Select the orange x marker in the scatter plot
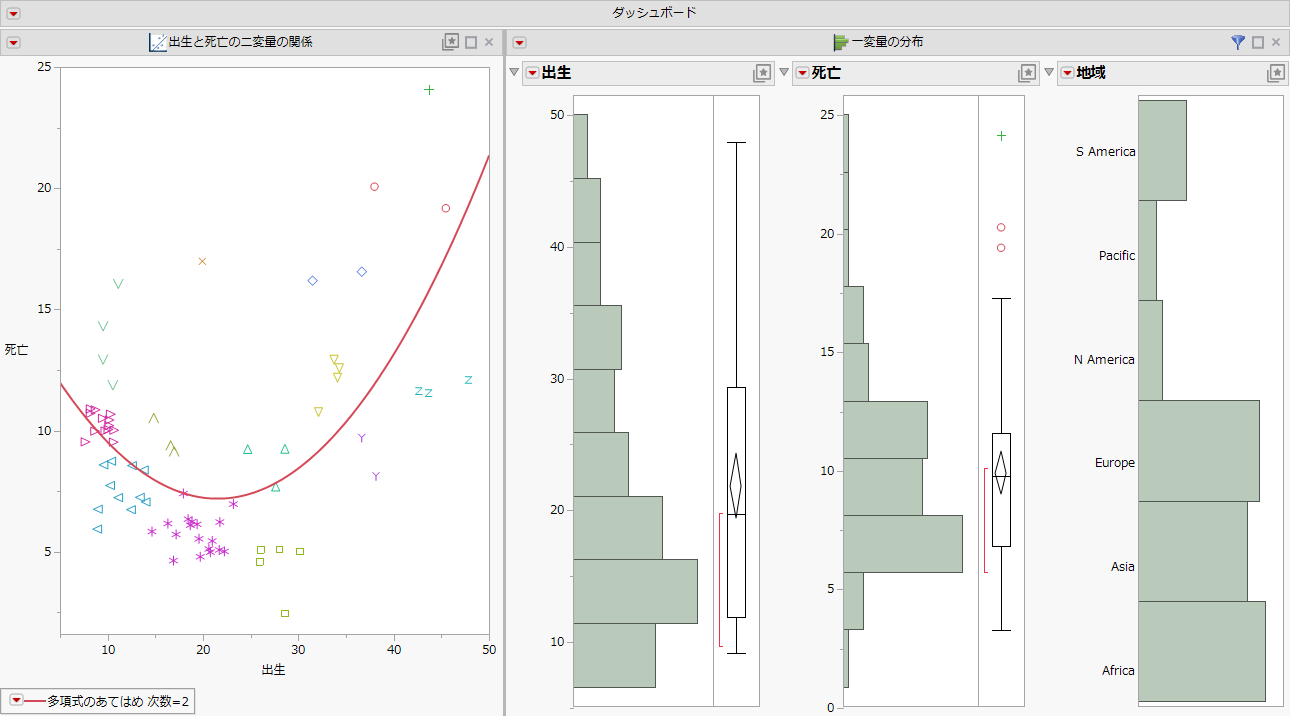 (202, 261)
